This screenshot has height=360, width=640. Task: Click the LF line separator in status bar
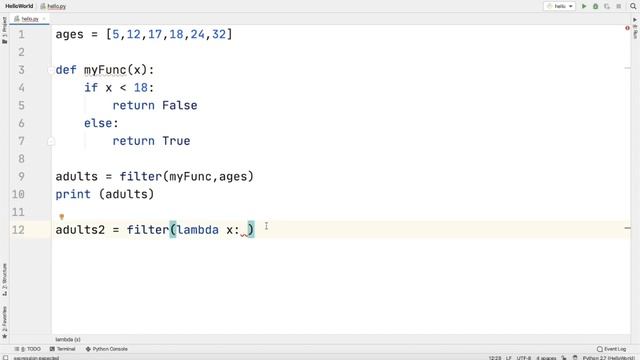509,358
